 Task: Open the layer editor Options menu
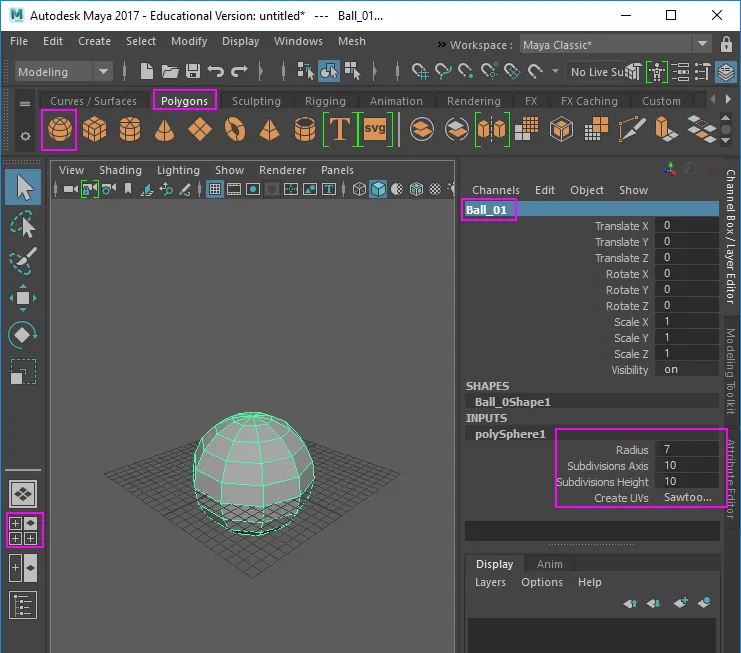[x=542, y=582]
